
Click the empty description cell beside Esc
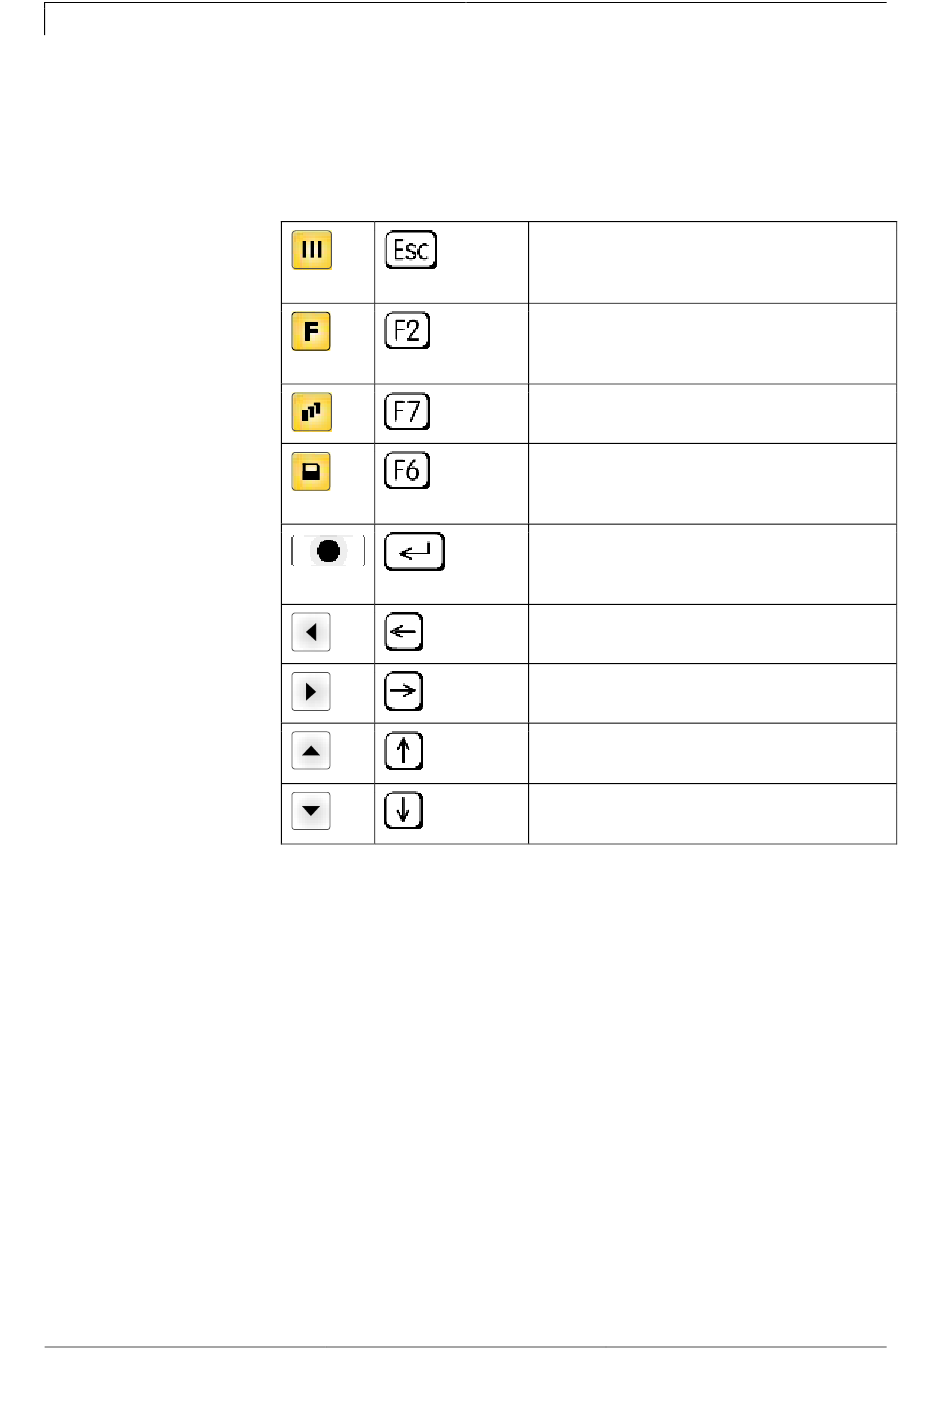(712, 262)
